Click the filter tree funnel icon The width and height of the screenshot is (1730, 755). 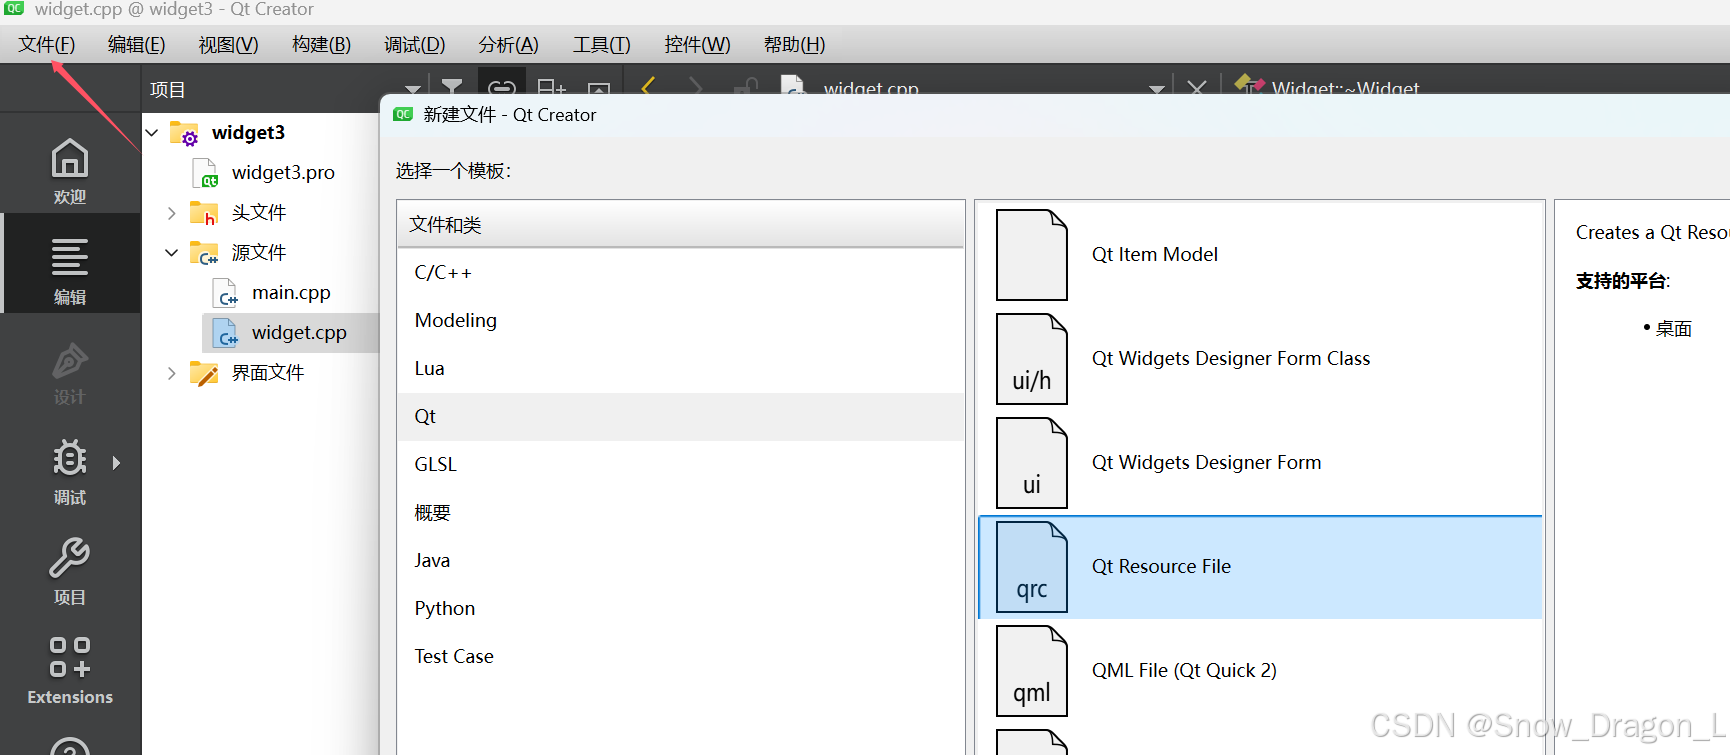[x=452, y=88]
